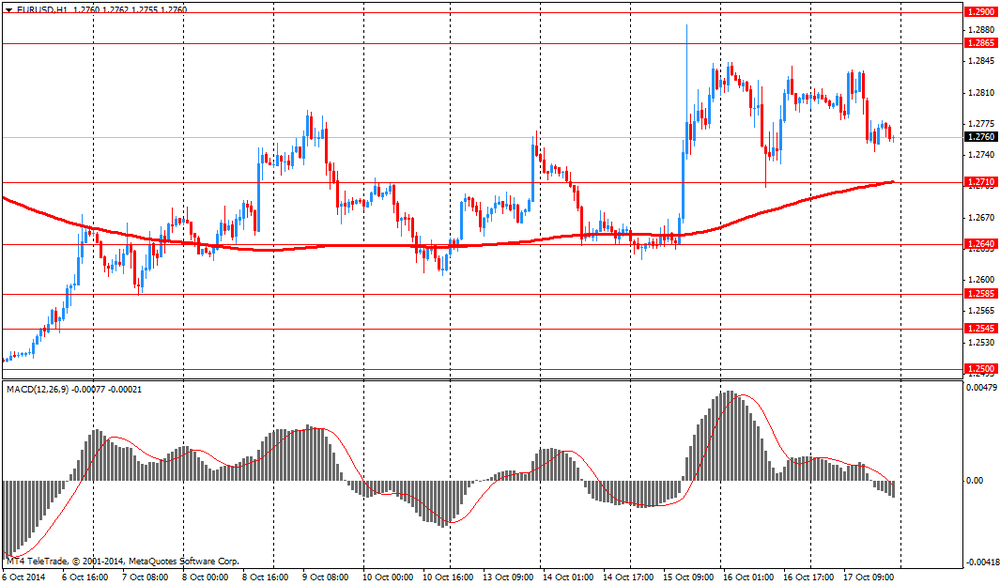Screen dimensions: 1000x585
Task: Click the 6 Oct 2014 date label
Action: click(x=24, y=577)
